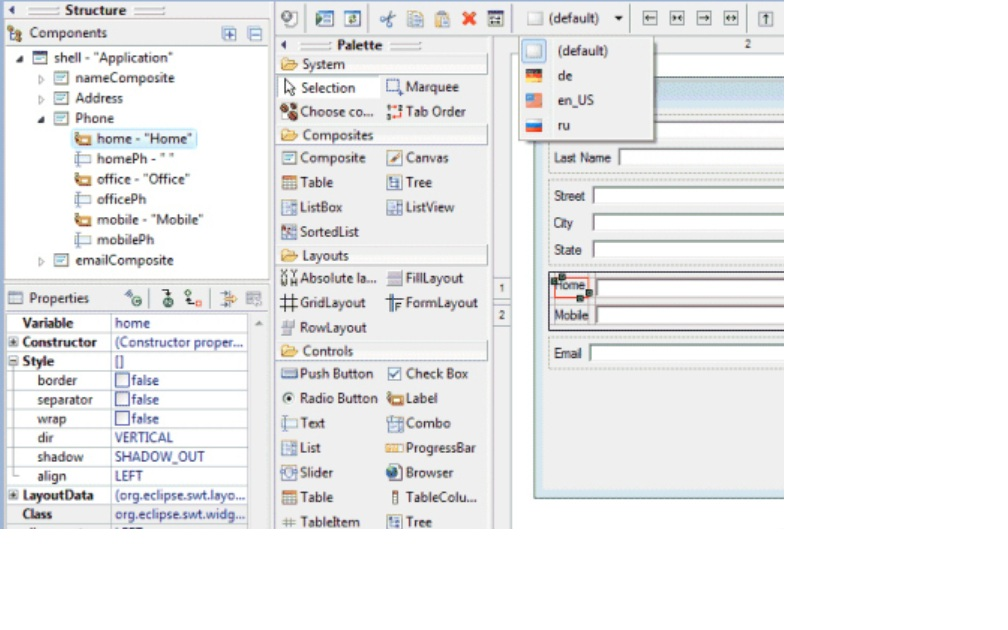Image resolution: width=1008 pixels, height=630 pixels.
Task: Click the Cut scissors toolbar icon
Action: click(387, 19)
